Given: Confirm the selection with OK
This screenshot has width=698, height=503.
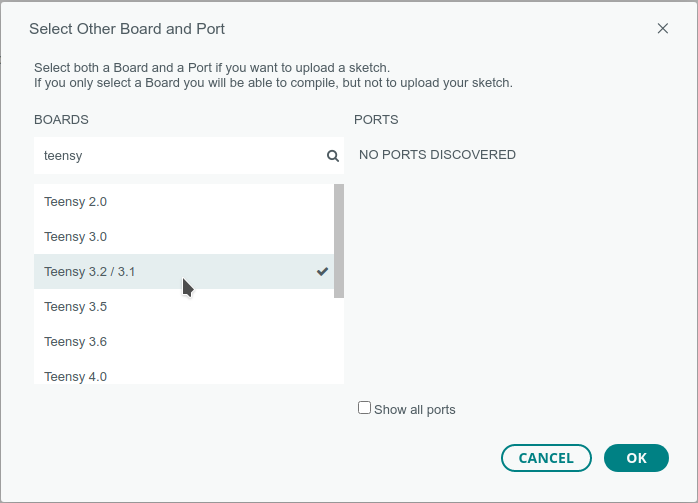Looking at the screenshot, I should pos(636,458).
